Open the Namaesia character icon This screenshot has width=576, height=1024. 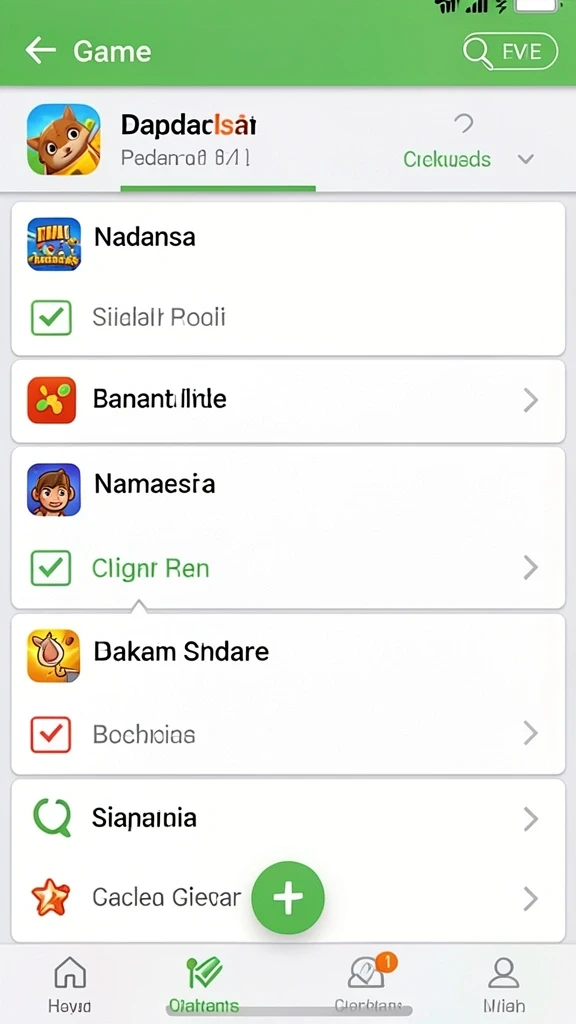tap(54, 490)
